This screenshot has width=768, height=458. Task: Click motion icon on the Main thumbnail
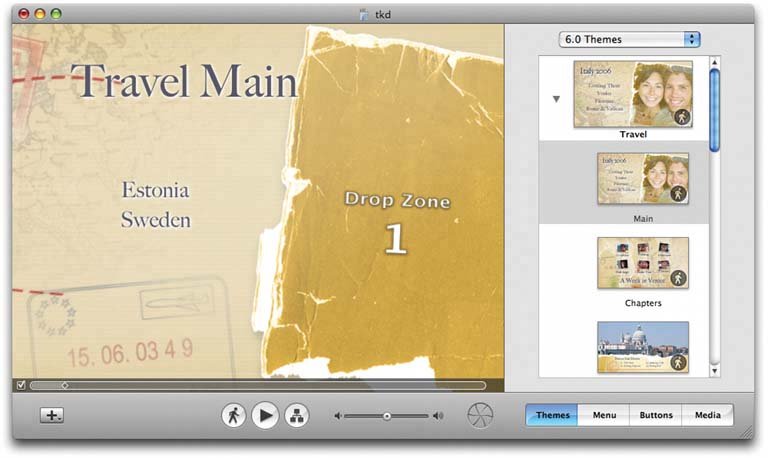click(x=678, y=194)
